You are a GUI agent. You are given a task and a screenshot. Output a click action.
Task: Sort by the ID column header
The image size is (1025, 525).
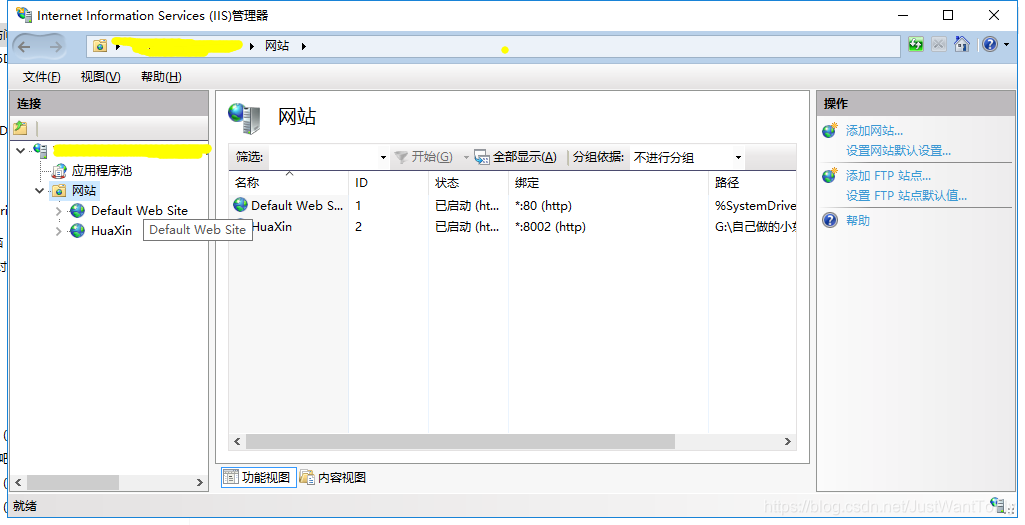388,182
